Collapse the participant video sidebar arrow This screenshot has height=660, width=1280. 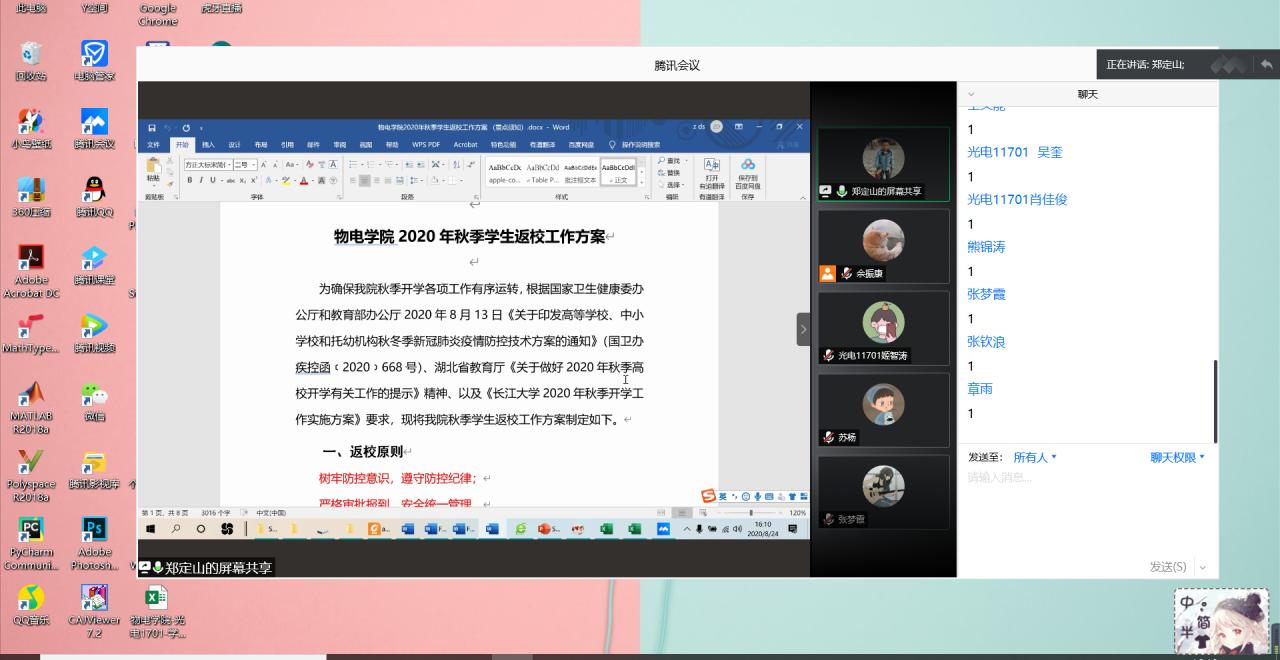[x=803, y=329]
